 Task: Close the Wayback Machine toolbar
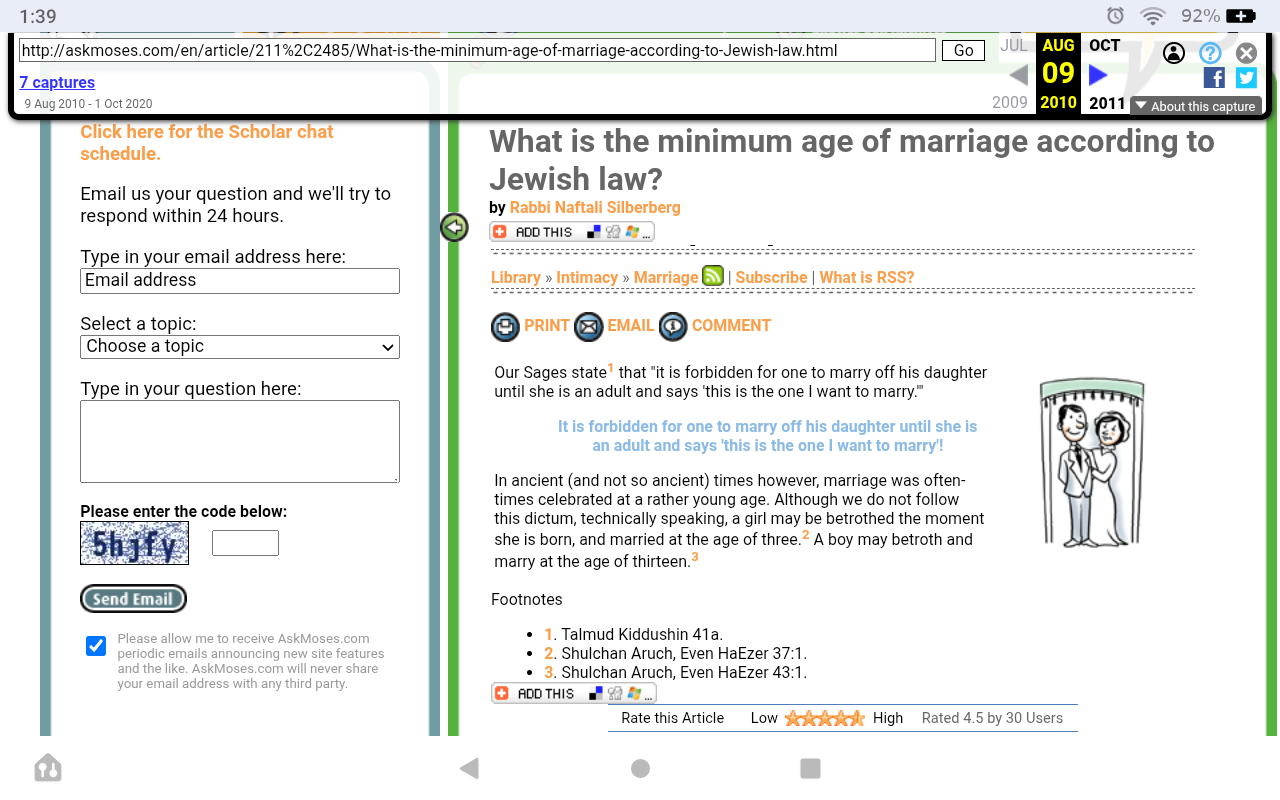pyautogui.click(x=1246, y=53)
